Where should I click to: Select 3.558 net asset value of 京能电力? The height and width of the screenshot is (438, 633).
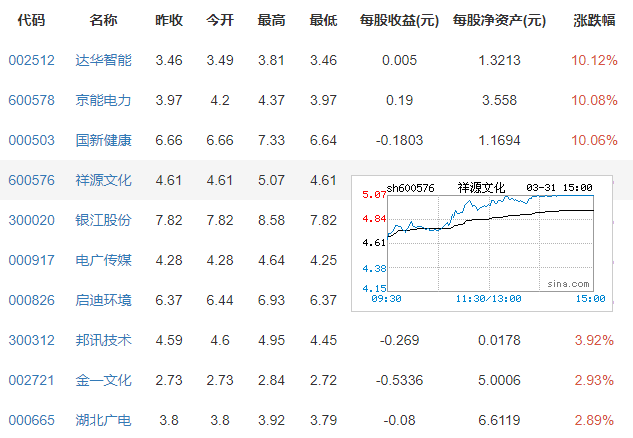pyautogui.click(x=499, y=101)
